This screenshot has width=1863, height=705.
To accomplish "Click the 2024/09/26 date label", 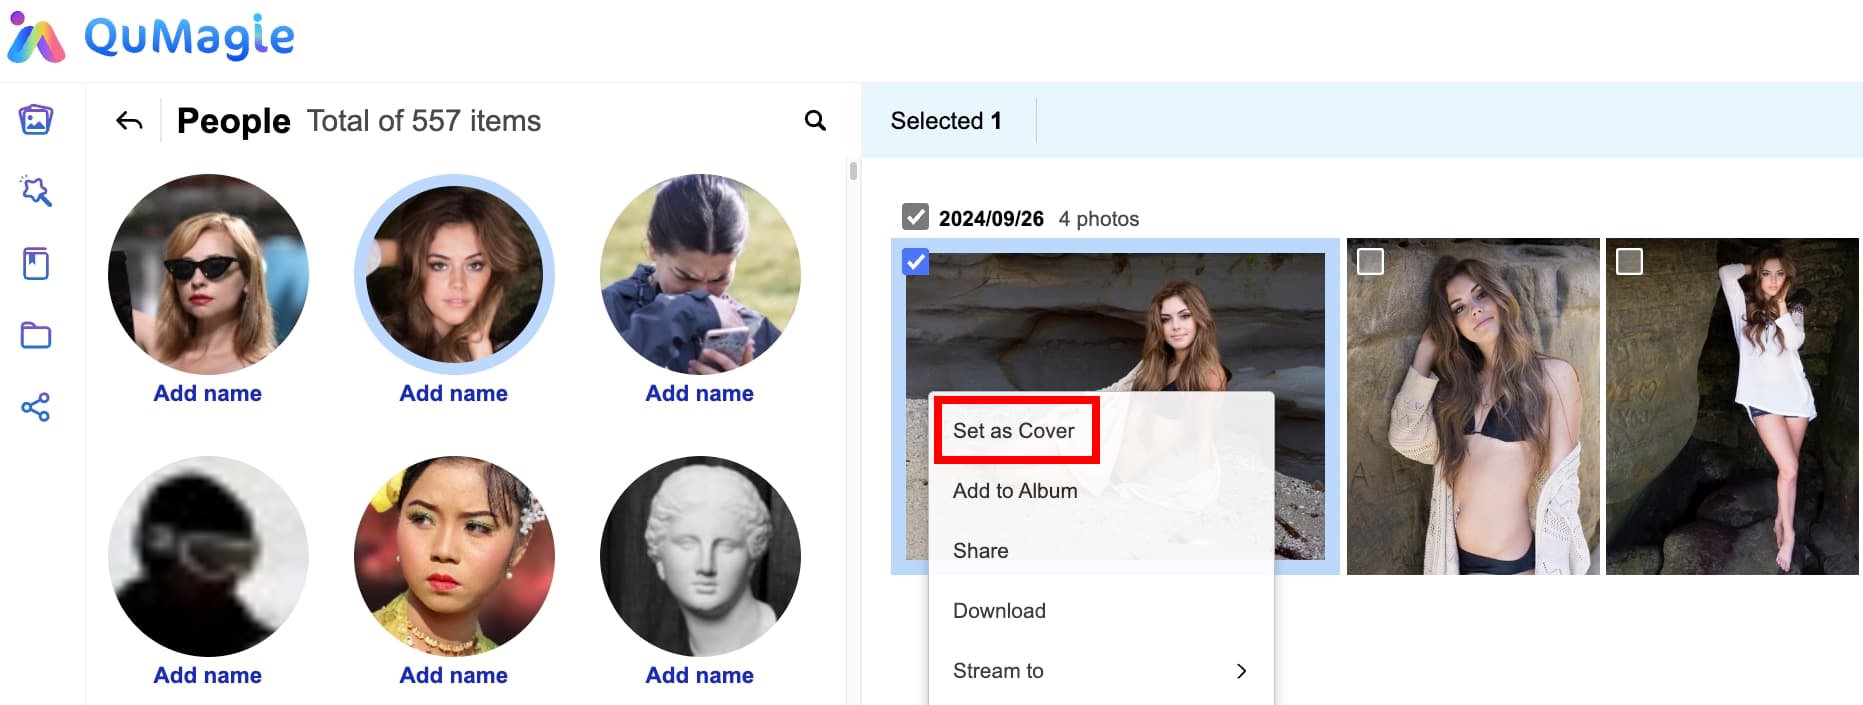I will pyautogui.click(x=991, y=218).
